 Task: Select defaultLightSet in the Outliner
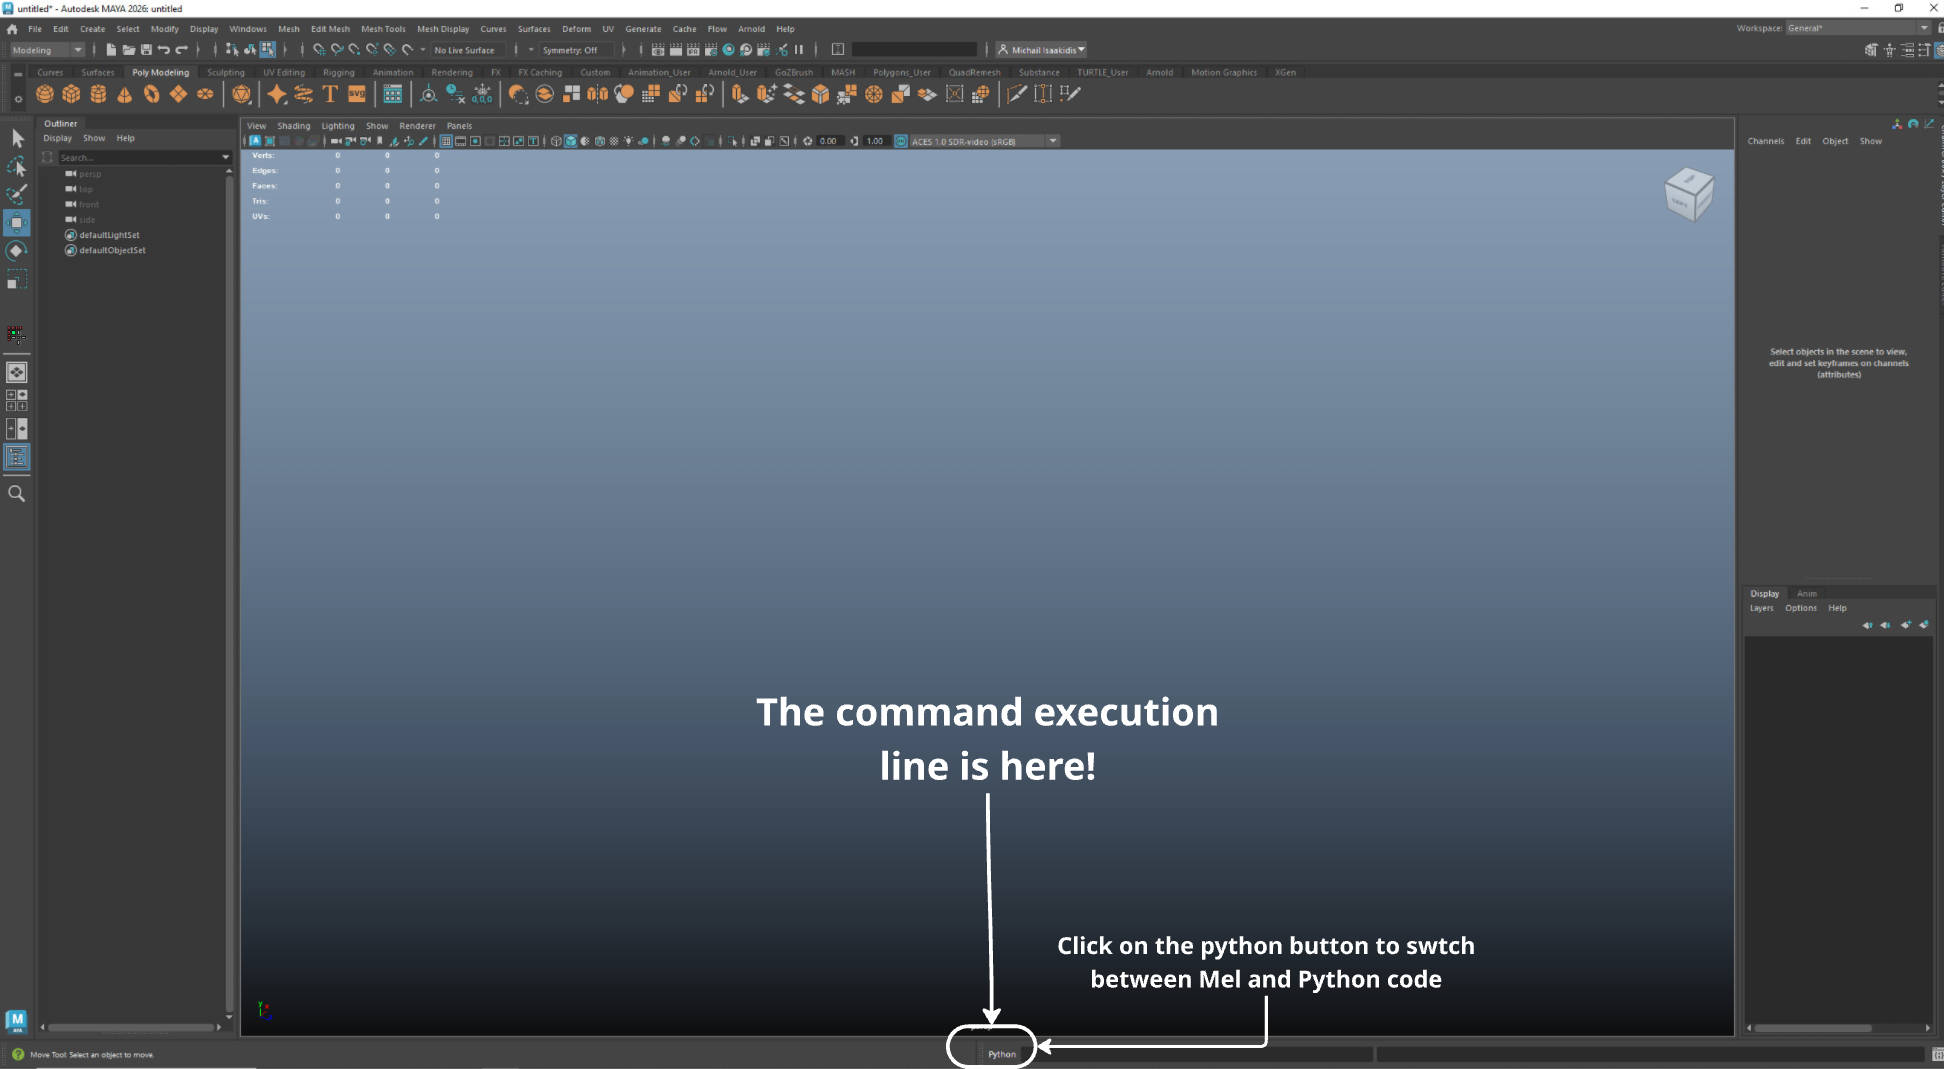click(109, 235)
